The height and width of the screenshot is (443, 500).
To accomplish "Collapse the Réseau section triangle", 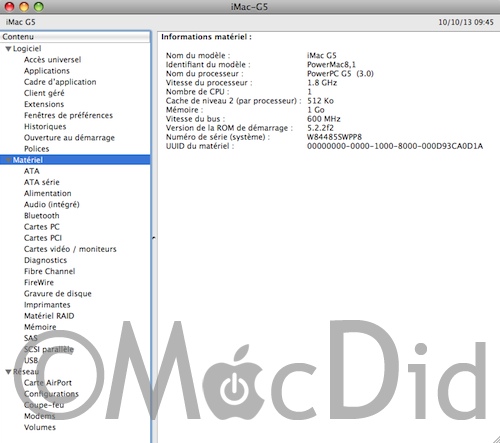I will pyautogui.click(x=9, y=372).
